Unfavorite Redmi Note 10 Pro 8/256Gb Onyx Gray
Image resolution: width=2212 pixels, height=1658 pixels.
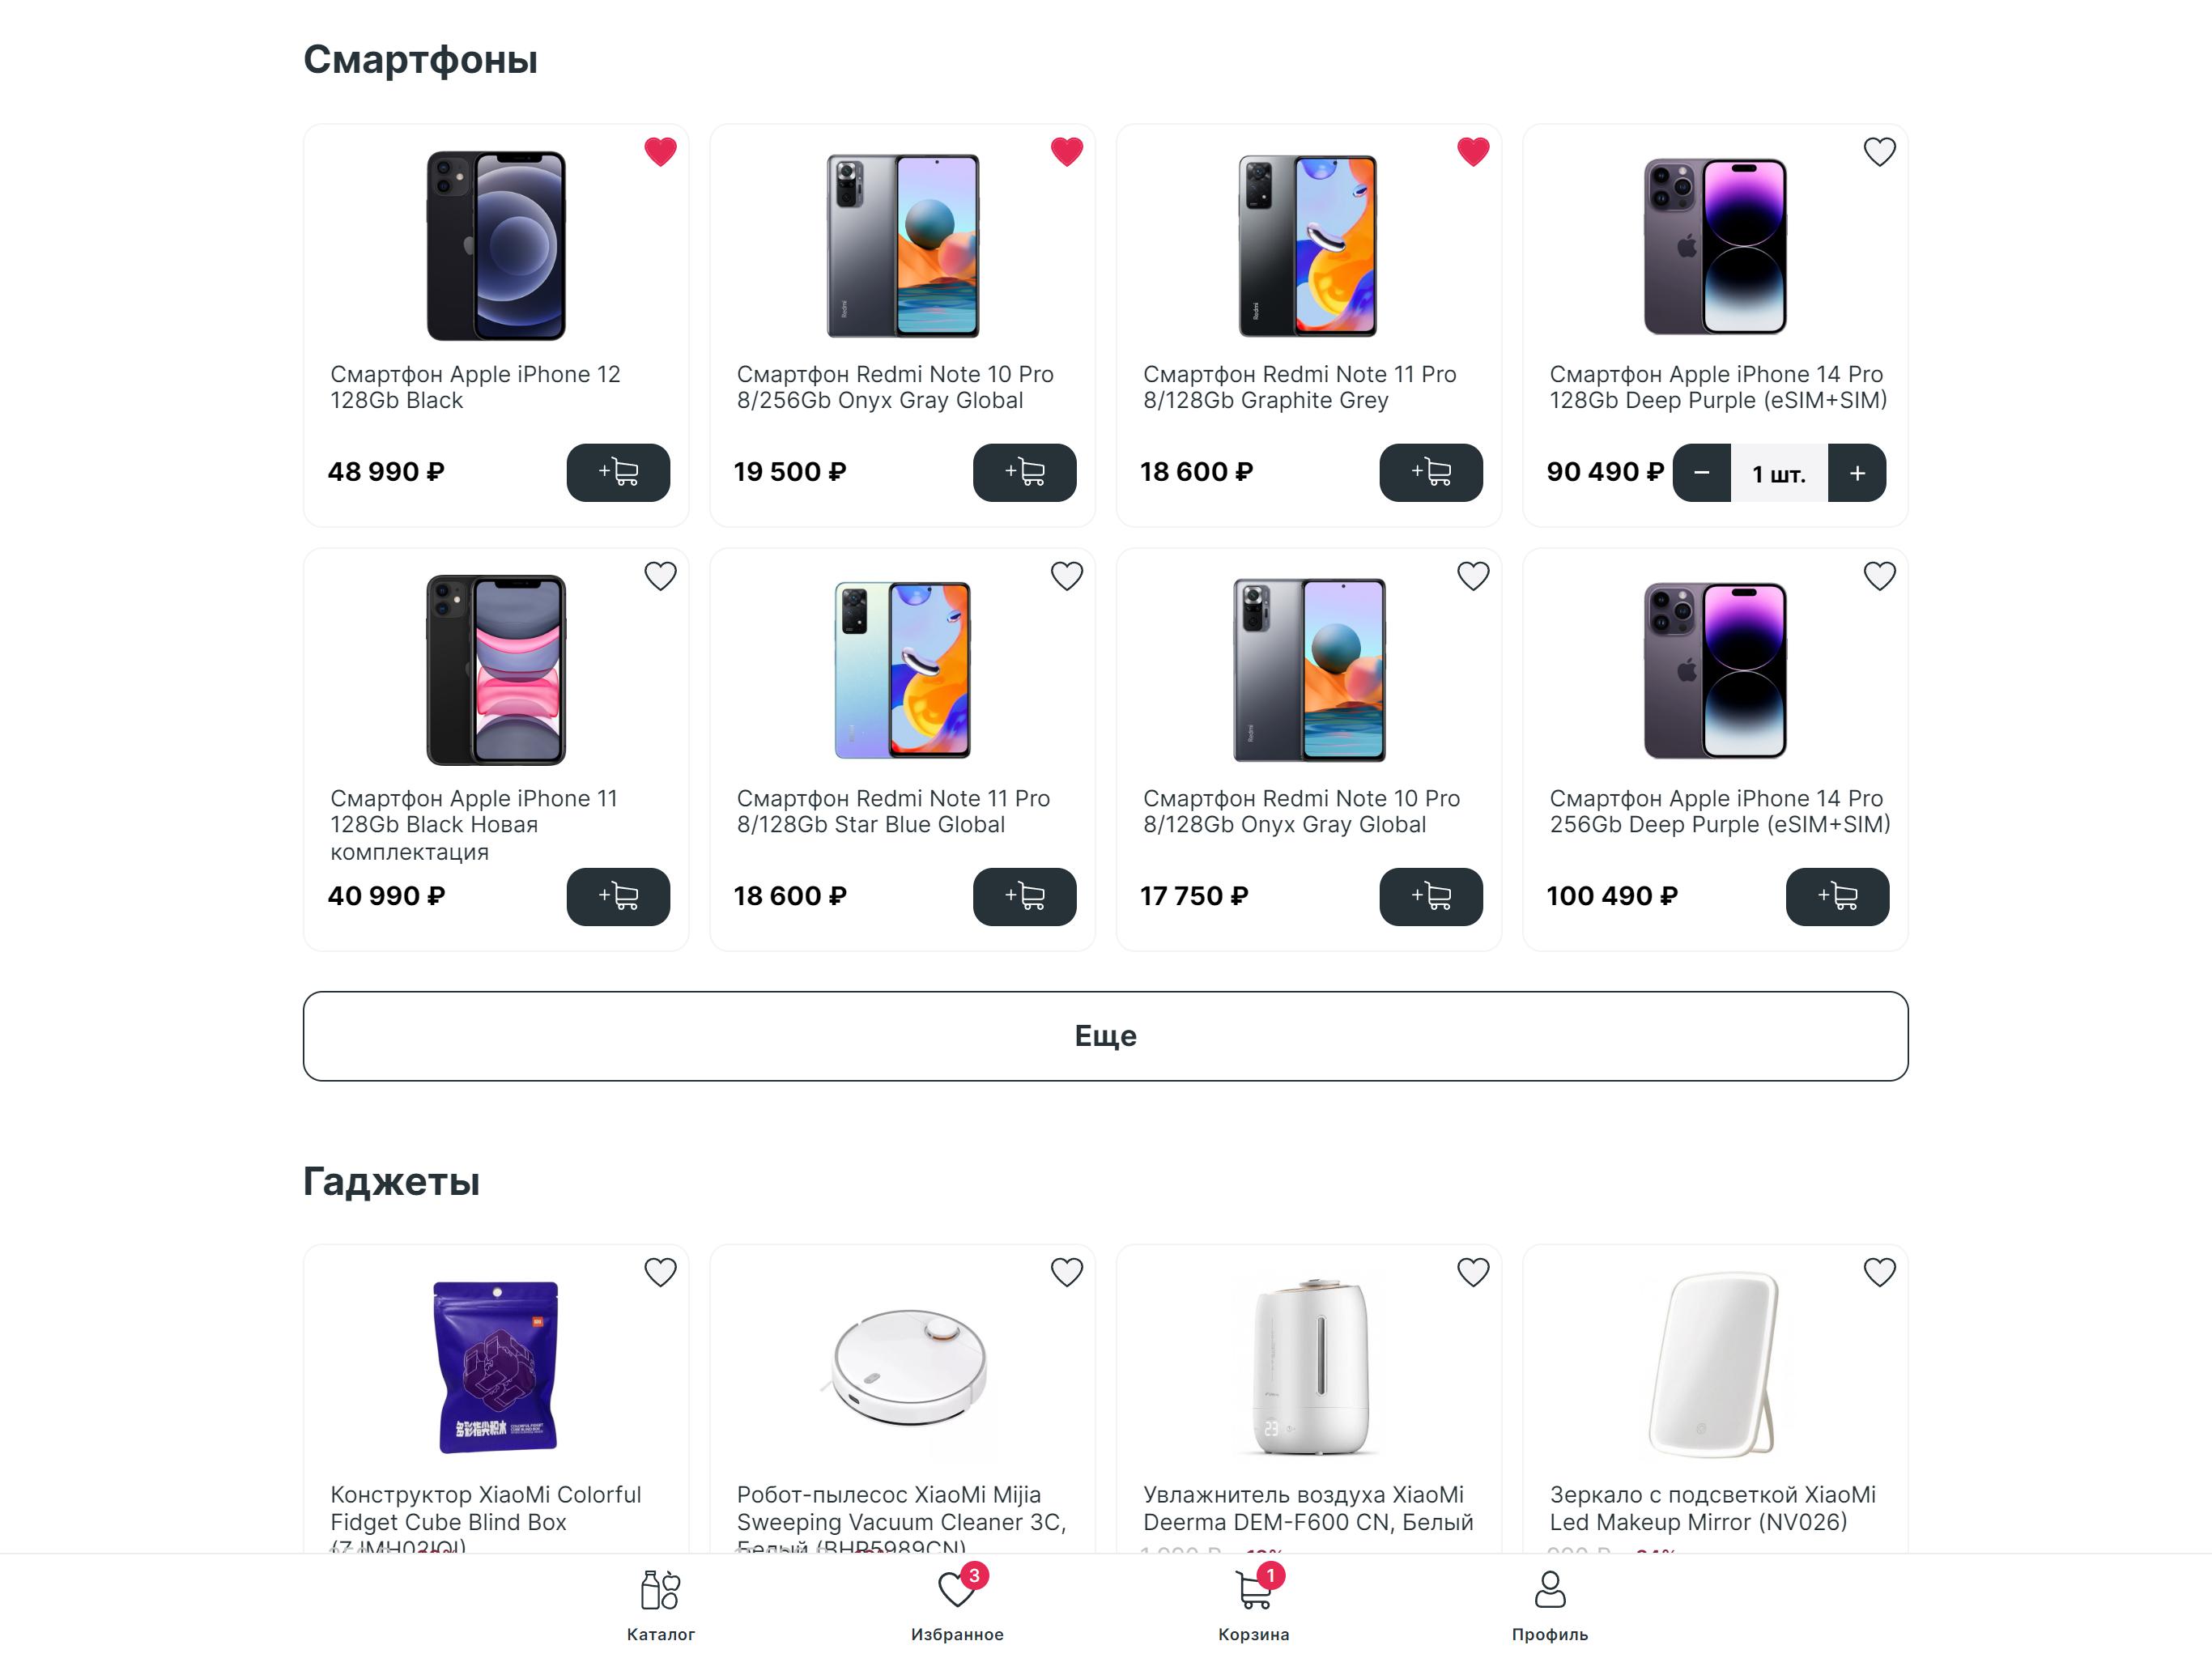[x=1067, y=152]
